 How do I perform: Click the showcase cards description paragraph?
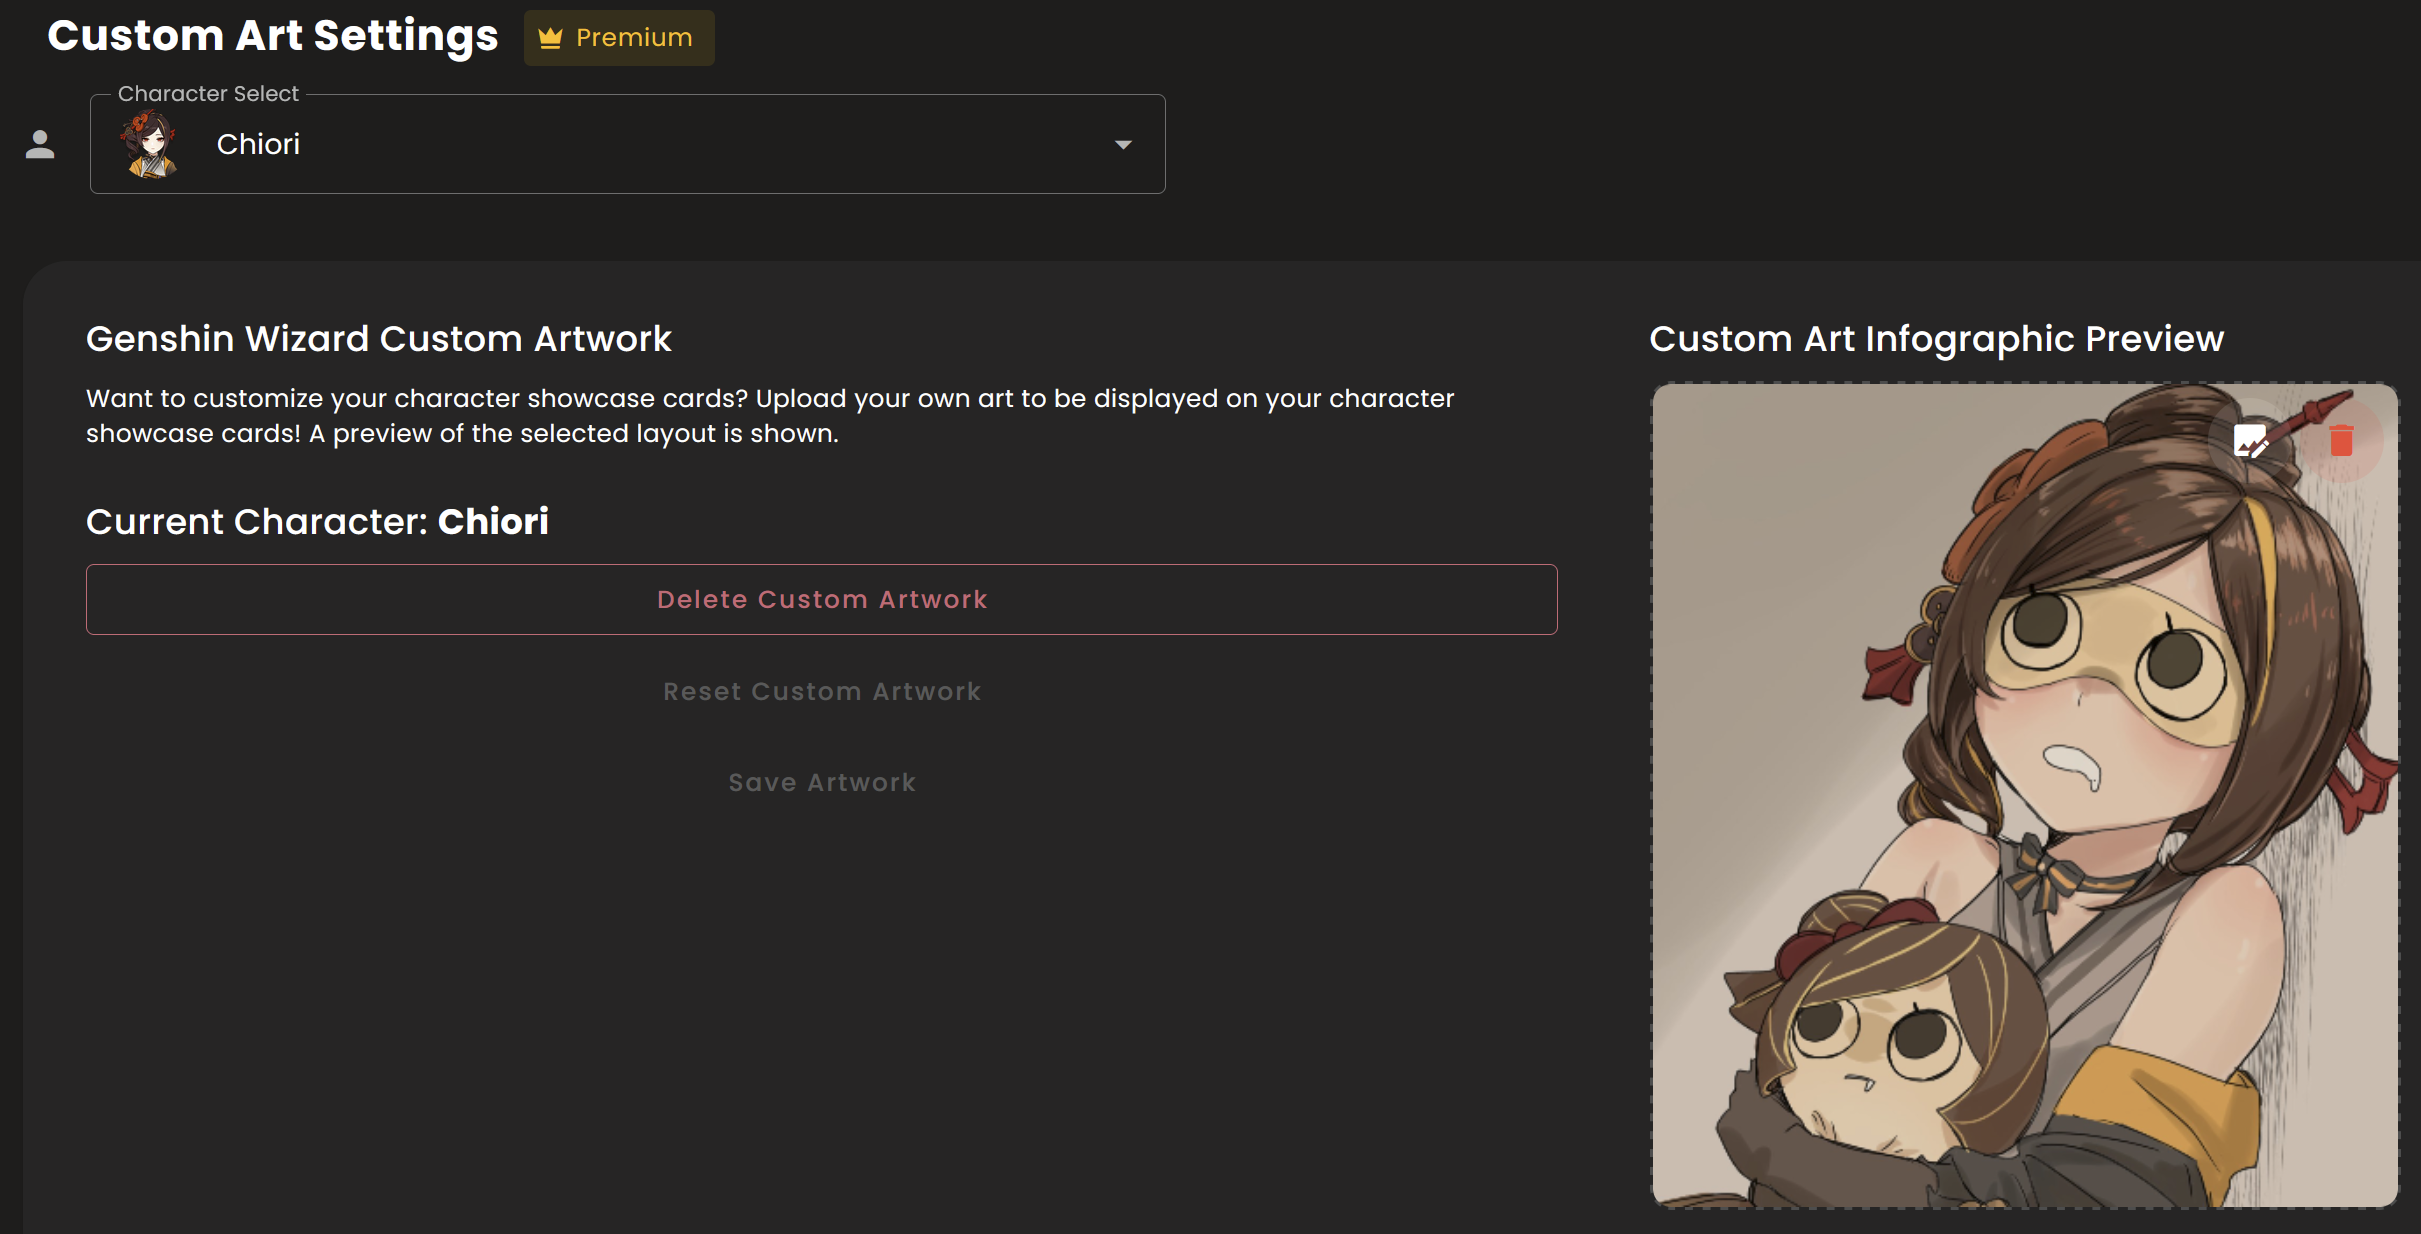click(770, 416)
